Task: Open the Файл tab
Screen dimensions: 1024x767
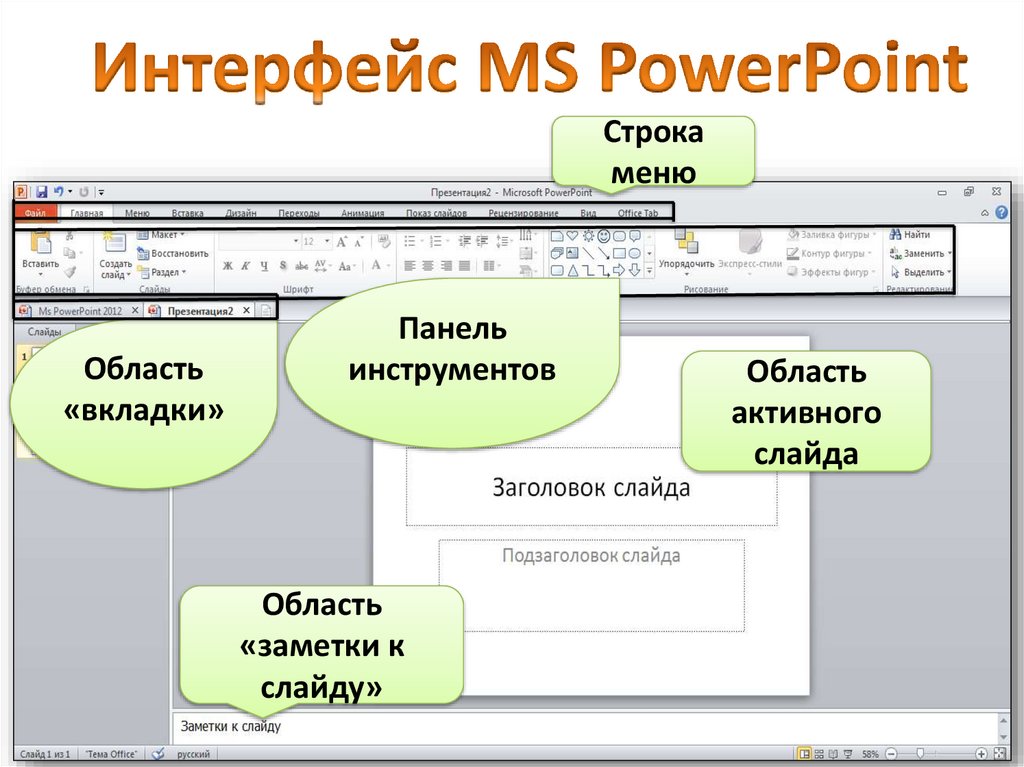Action: 35,213
